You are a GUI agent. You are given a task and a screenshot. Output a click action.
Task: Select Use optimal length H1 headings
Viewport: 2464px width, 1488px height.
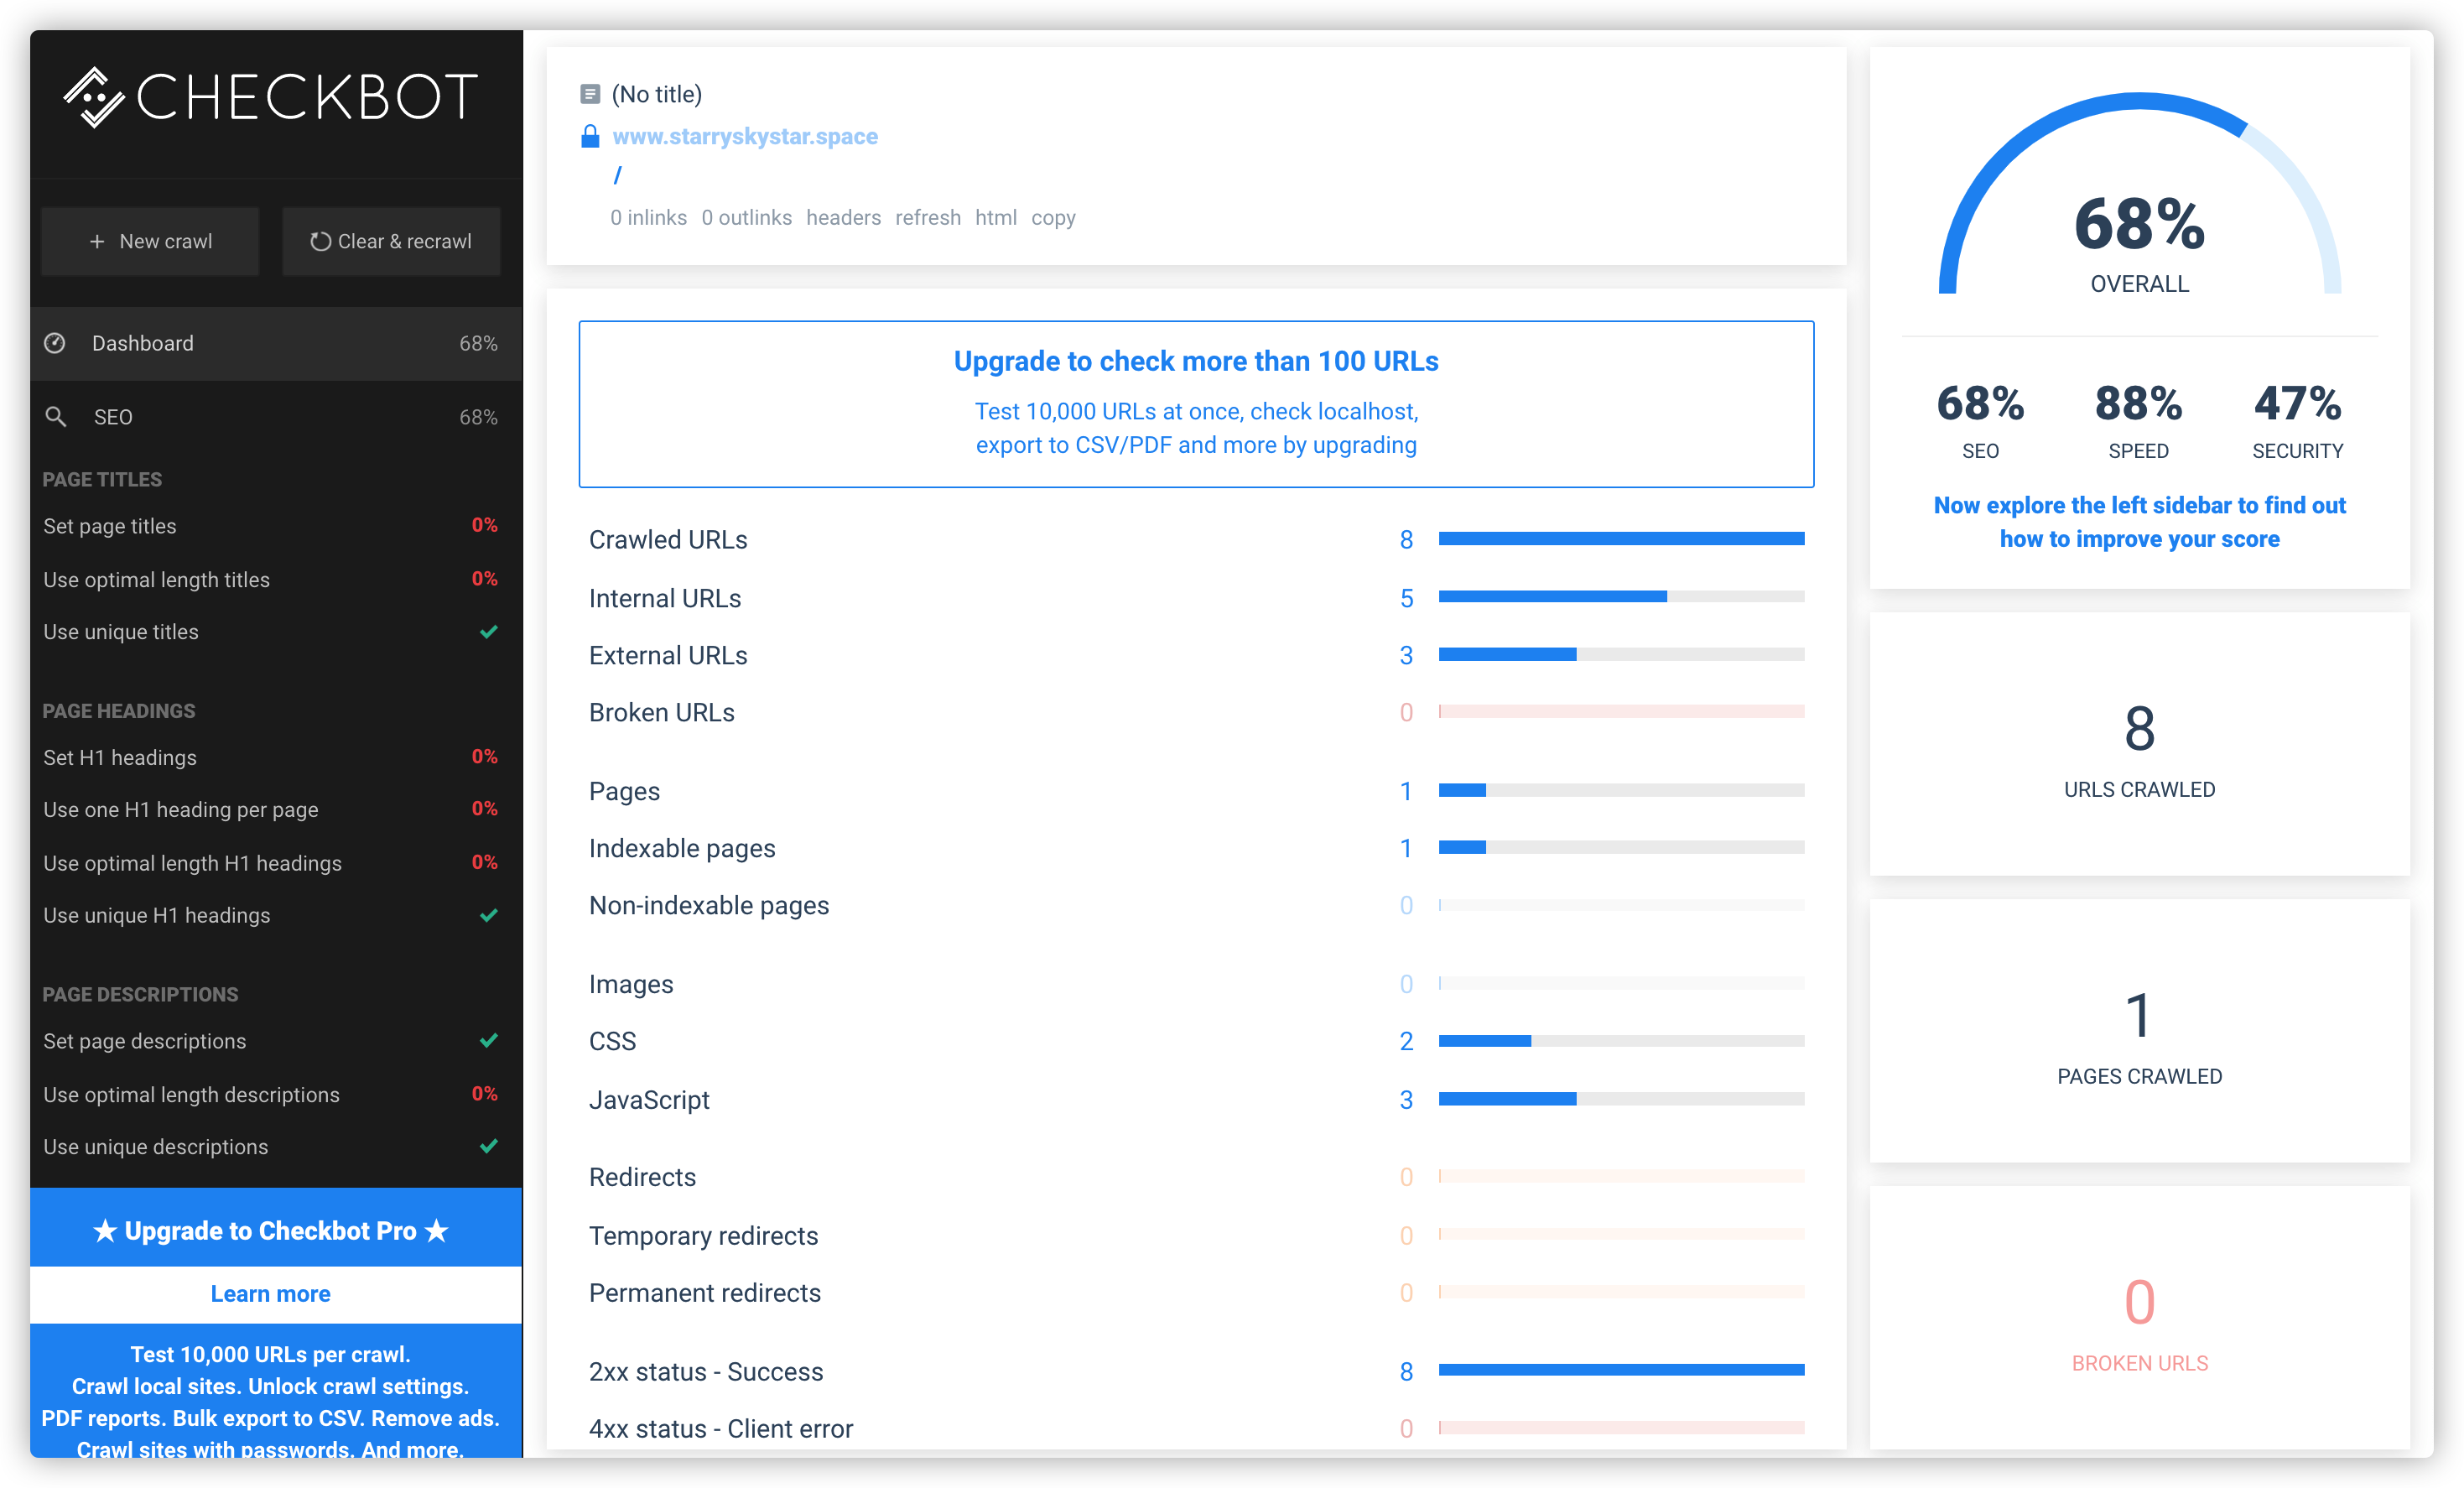[x=270, y=863]
